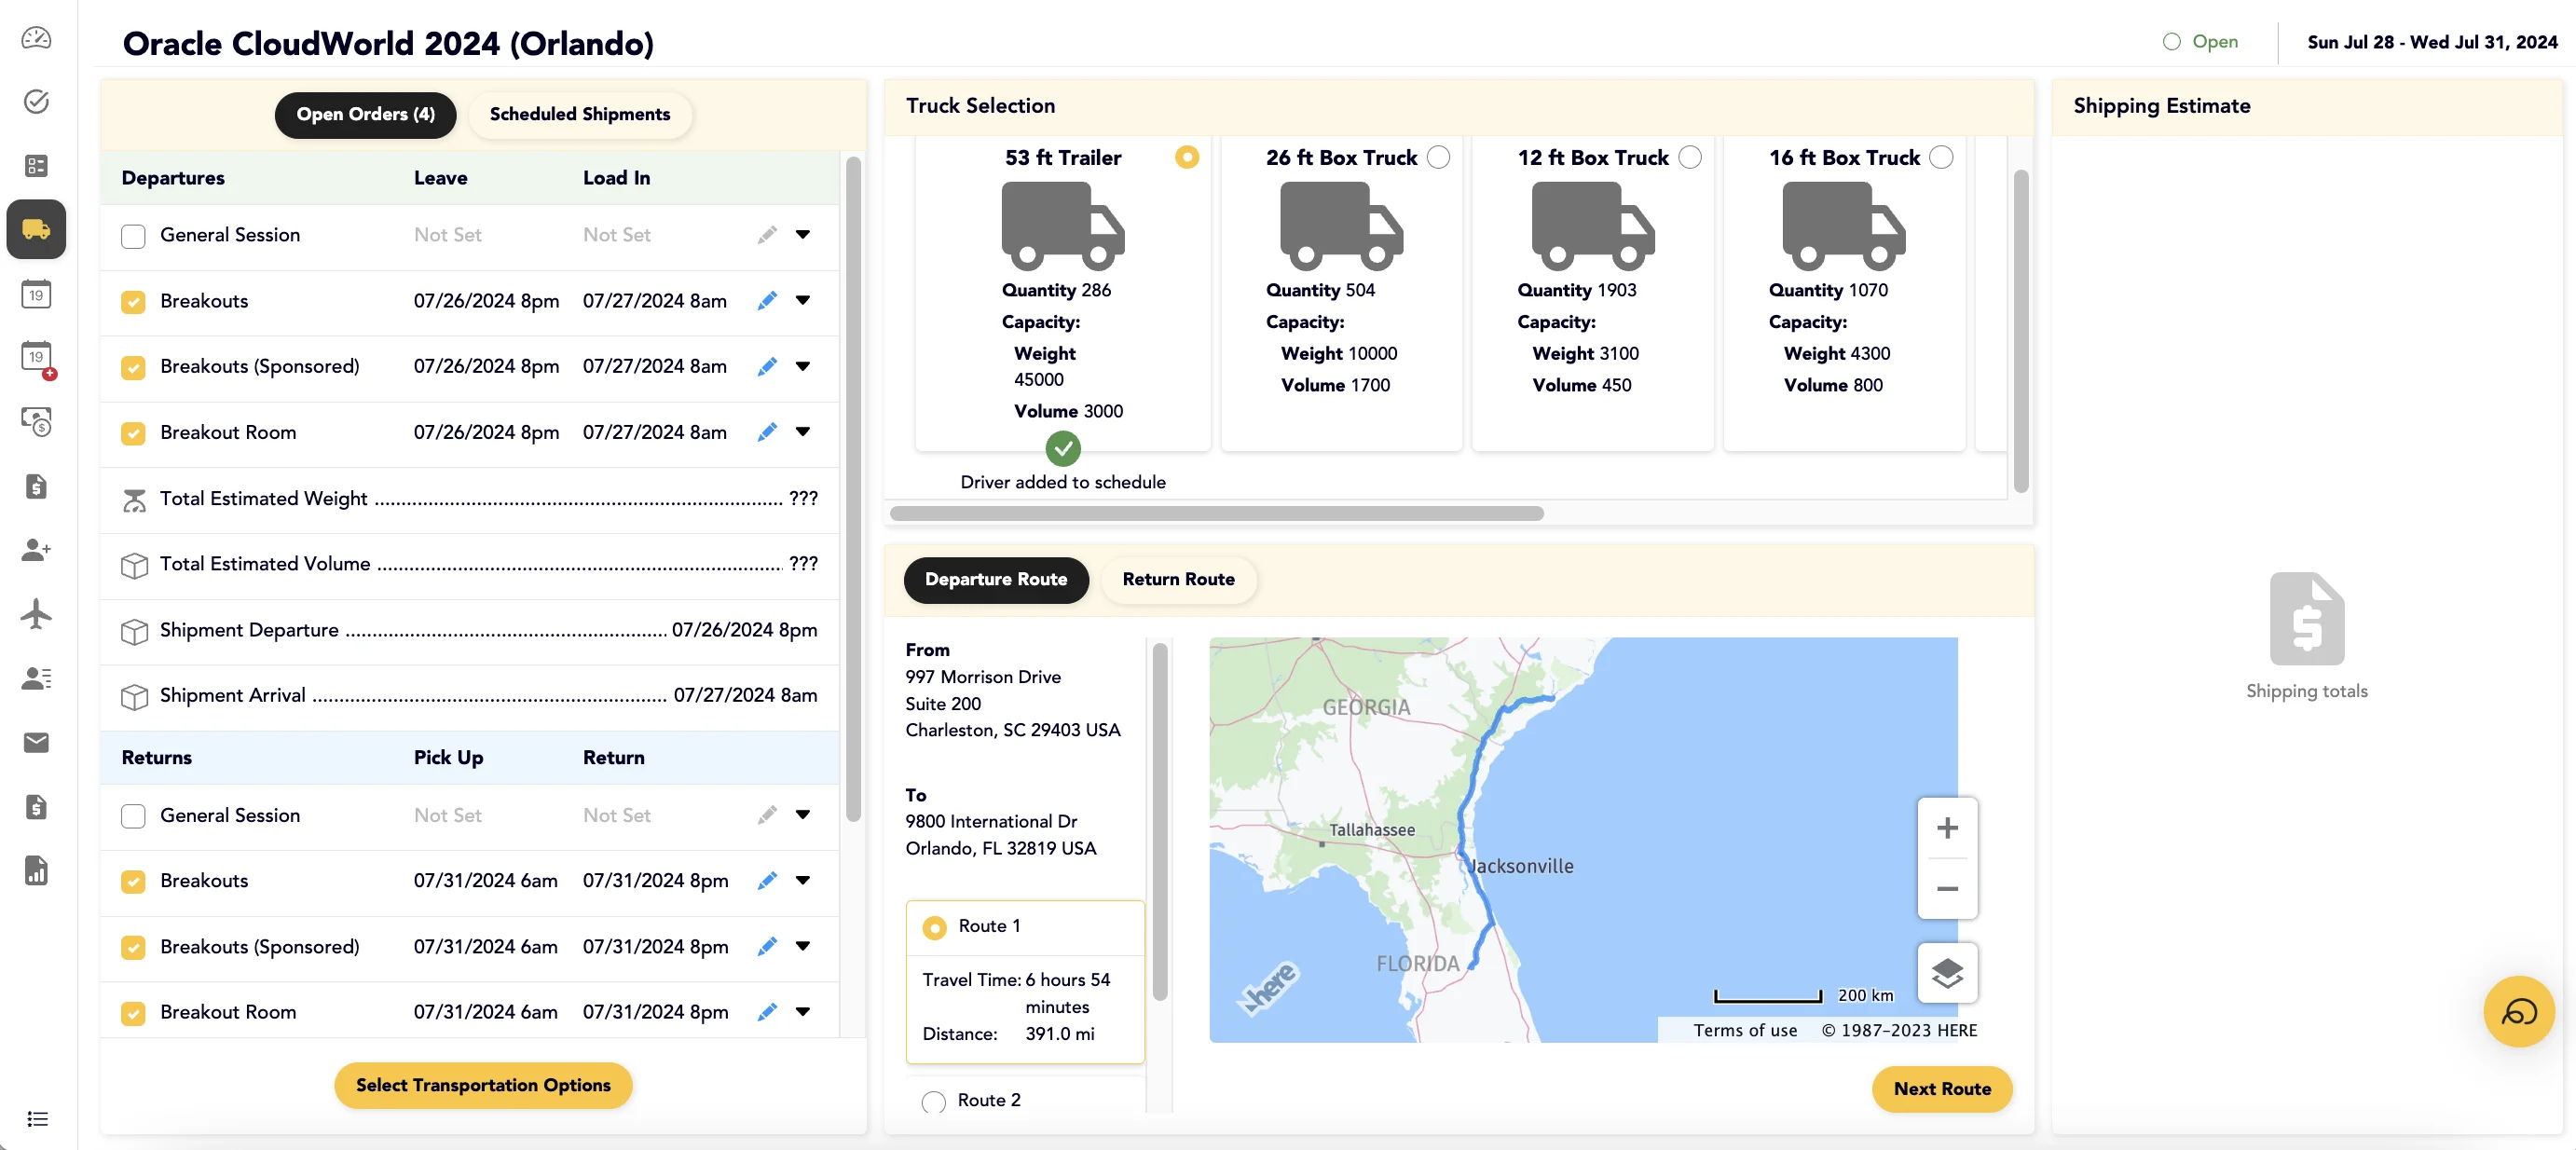Screen dimensions: 2576x1150
Task: Show the Return Route tab
Action: 1178,580
